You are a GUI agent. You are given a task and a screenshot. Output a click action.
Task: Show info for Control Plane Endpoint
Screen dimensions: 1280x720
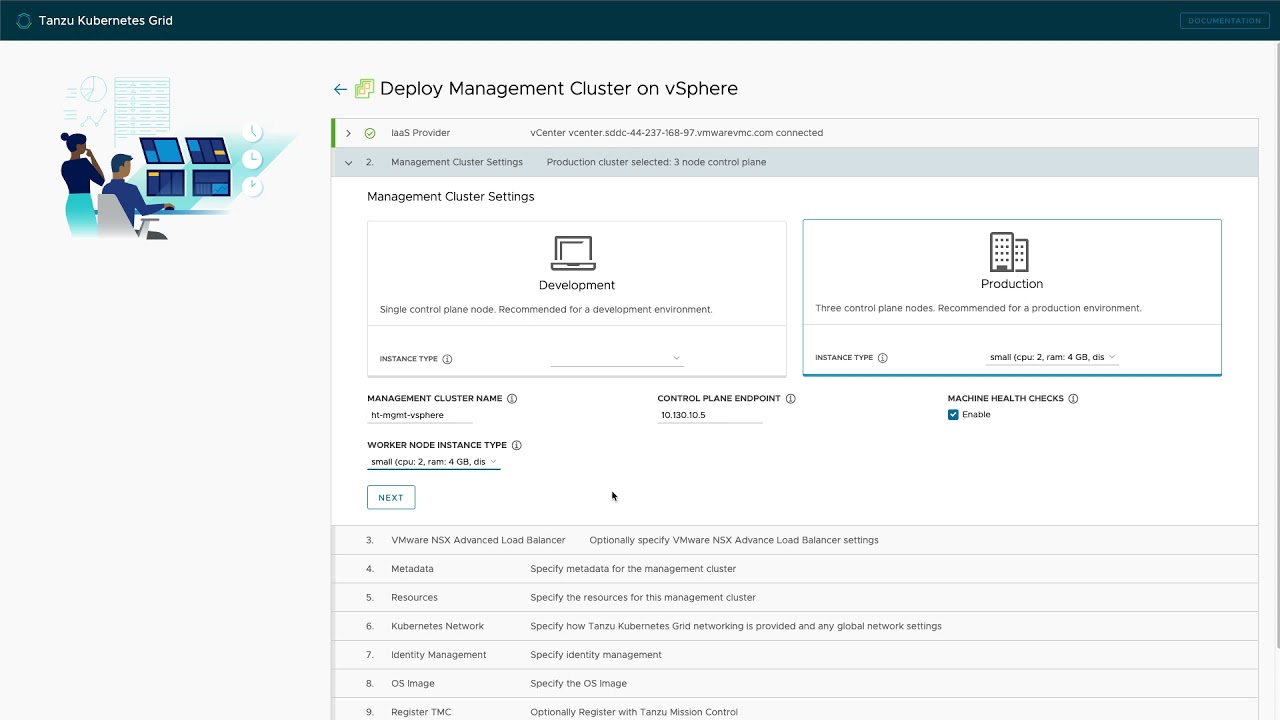point(790,398)
